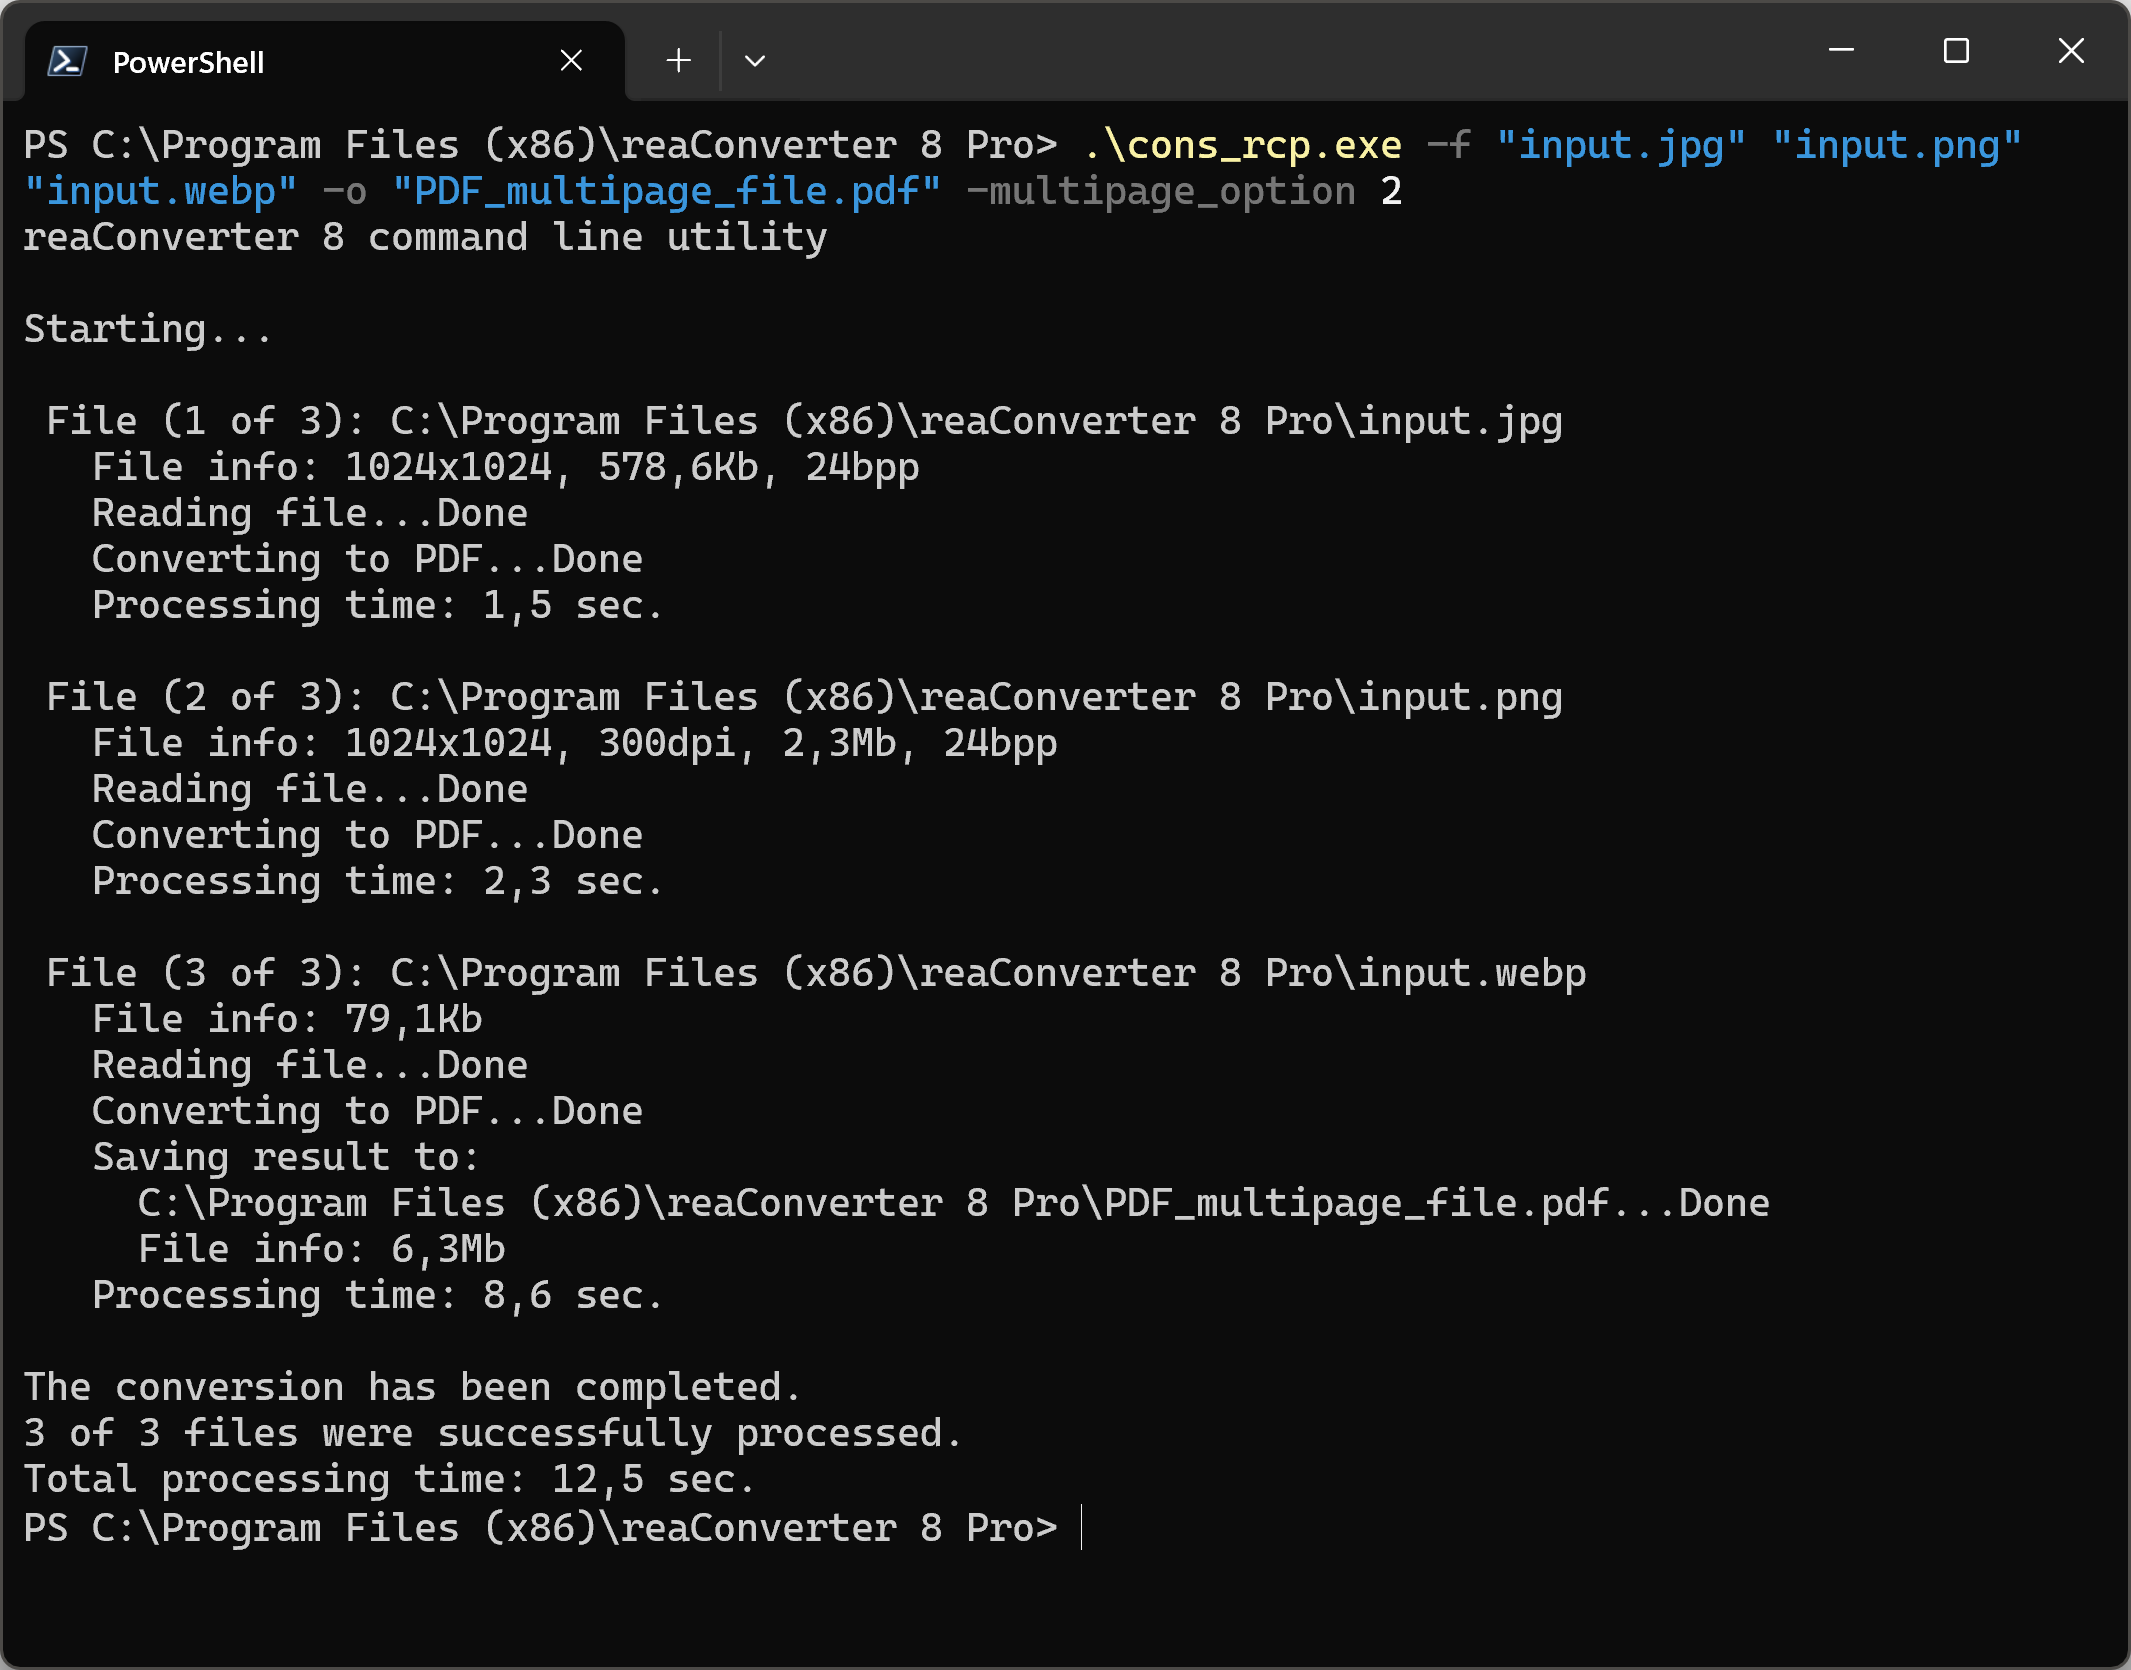Click the "PDF_multipage_file.pdf" output argument
This screenshot has height=1670, width=2131.
point(666,192)
